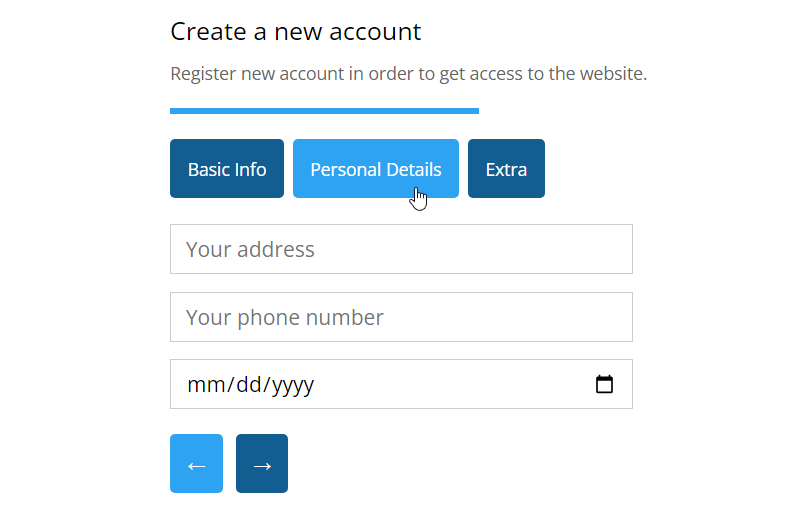
Task: Select the dd day segment of the date
Action: click(x=247, y=385)
